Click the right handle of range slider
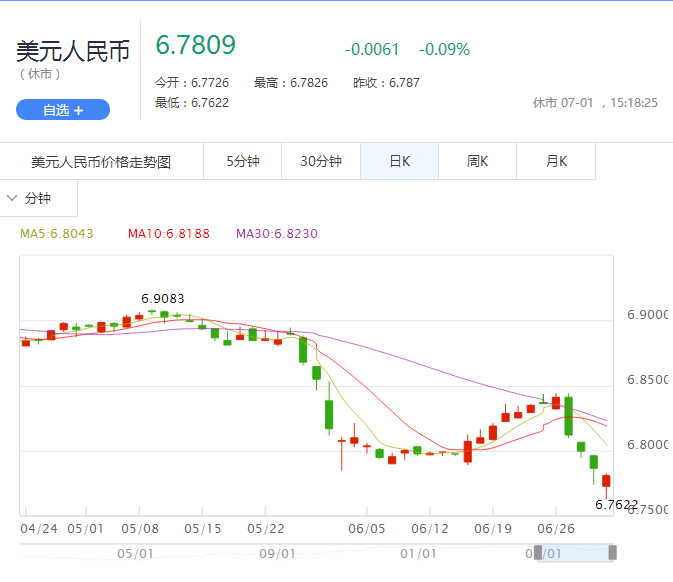The width and height of the screenshot is (673, 582). click(x=612, y=552)
